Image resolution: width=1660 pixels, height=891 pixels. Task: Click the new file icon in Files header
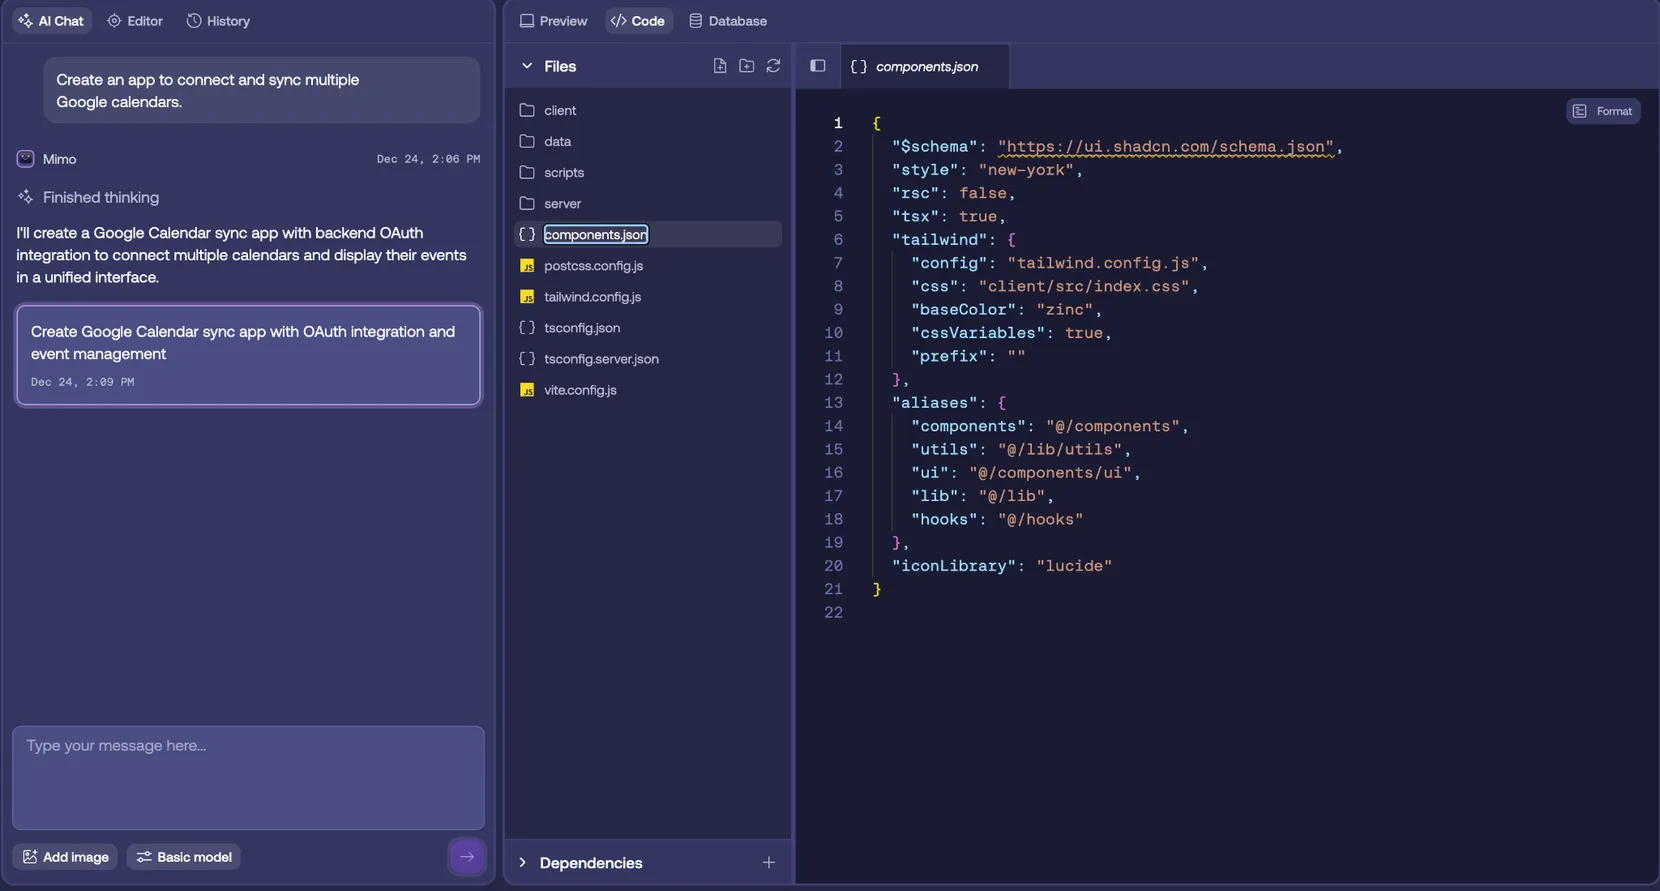720,66
